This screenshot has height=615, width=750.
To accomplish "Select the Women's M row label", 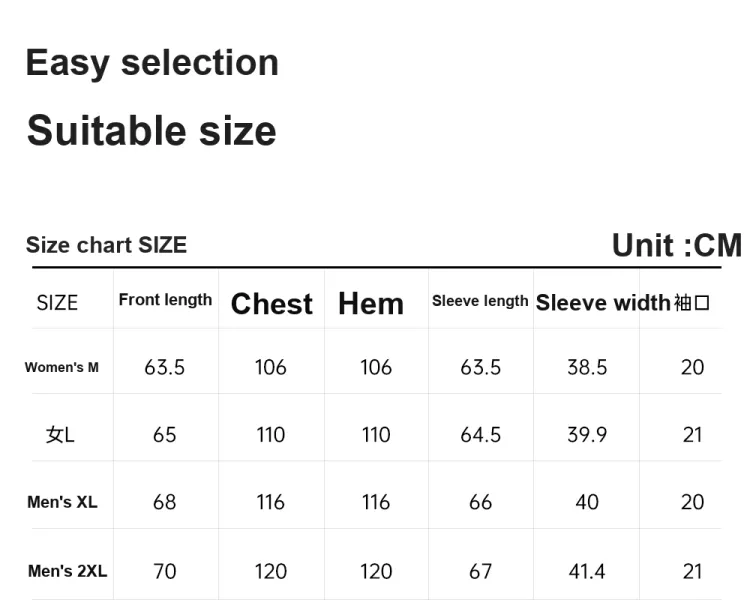I will (x=62, y=367).
